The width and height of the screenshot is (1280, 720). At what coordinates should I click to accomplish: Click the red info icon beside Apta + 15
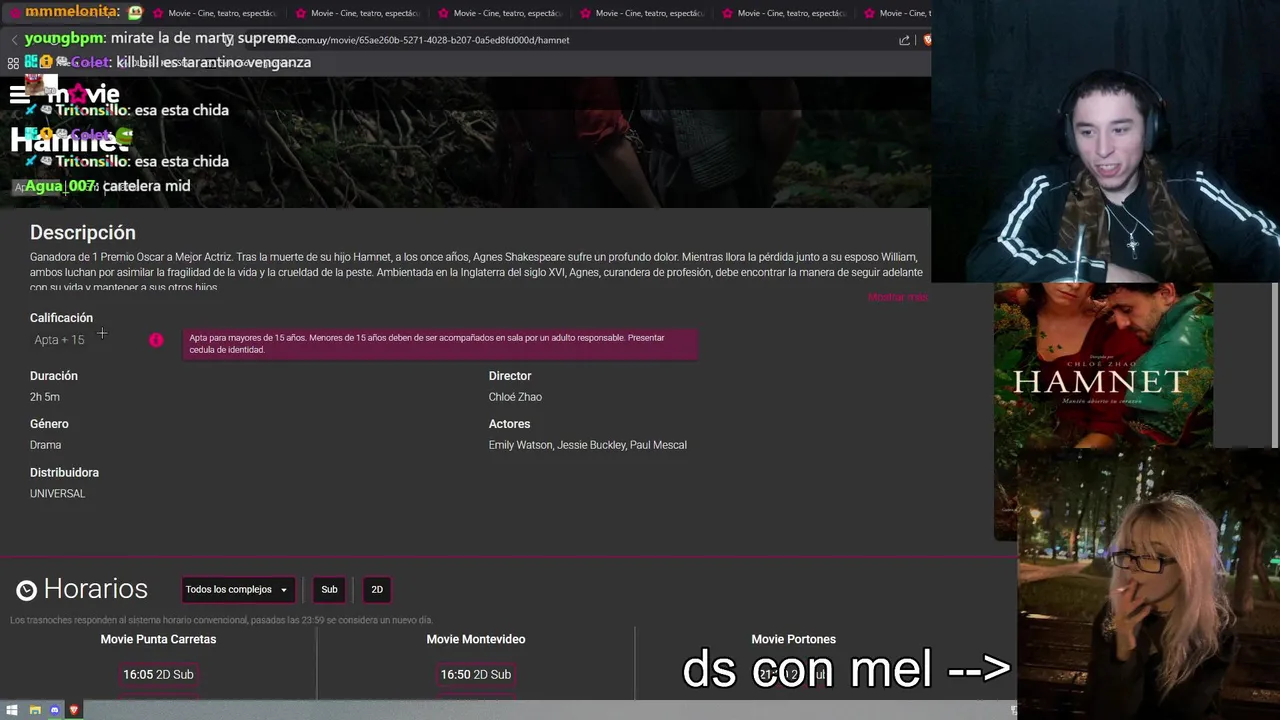click(156, 340)
